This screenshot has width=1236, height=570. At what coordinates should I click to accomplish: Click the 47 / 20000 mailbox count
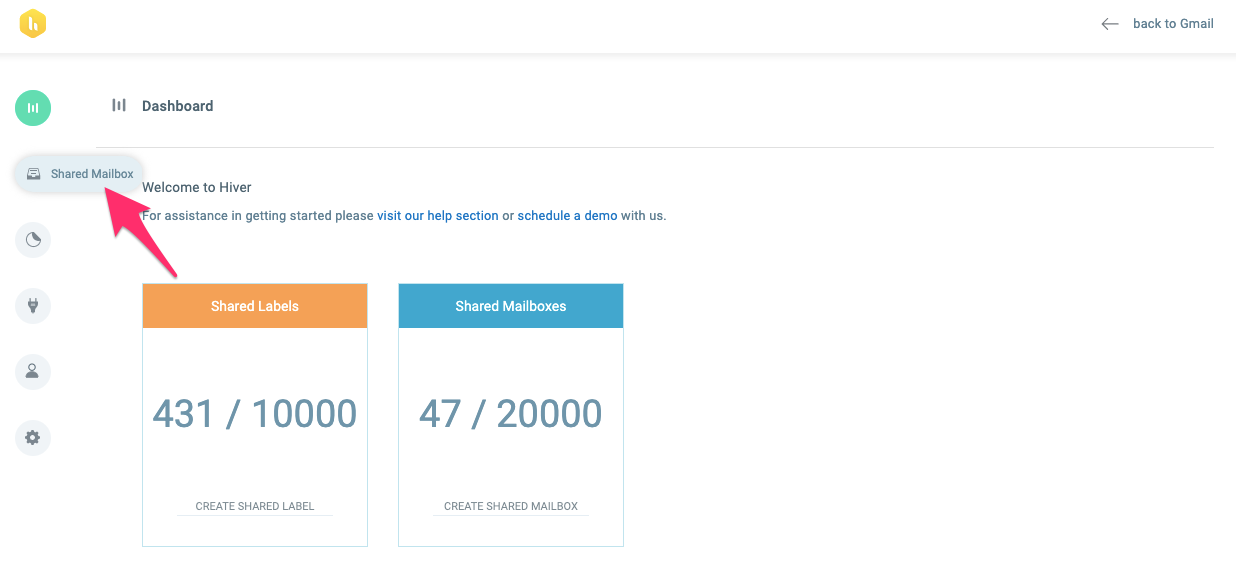pos(511,413)
